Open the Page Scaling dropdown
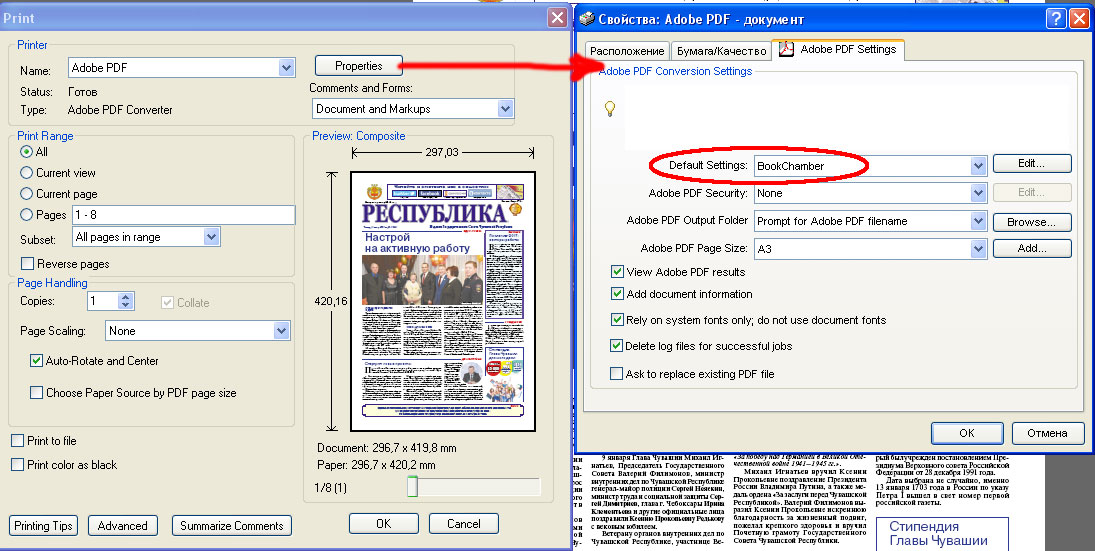The image size is (1095, 551). click(281, 330)
